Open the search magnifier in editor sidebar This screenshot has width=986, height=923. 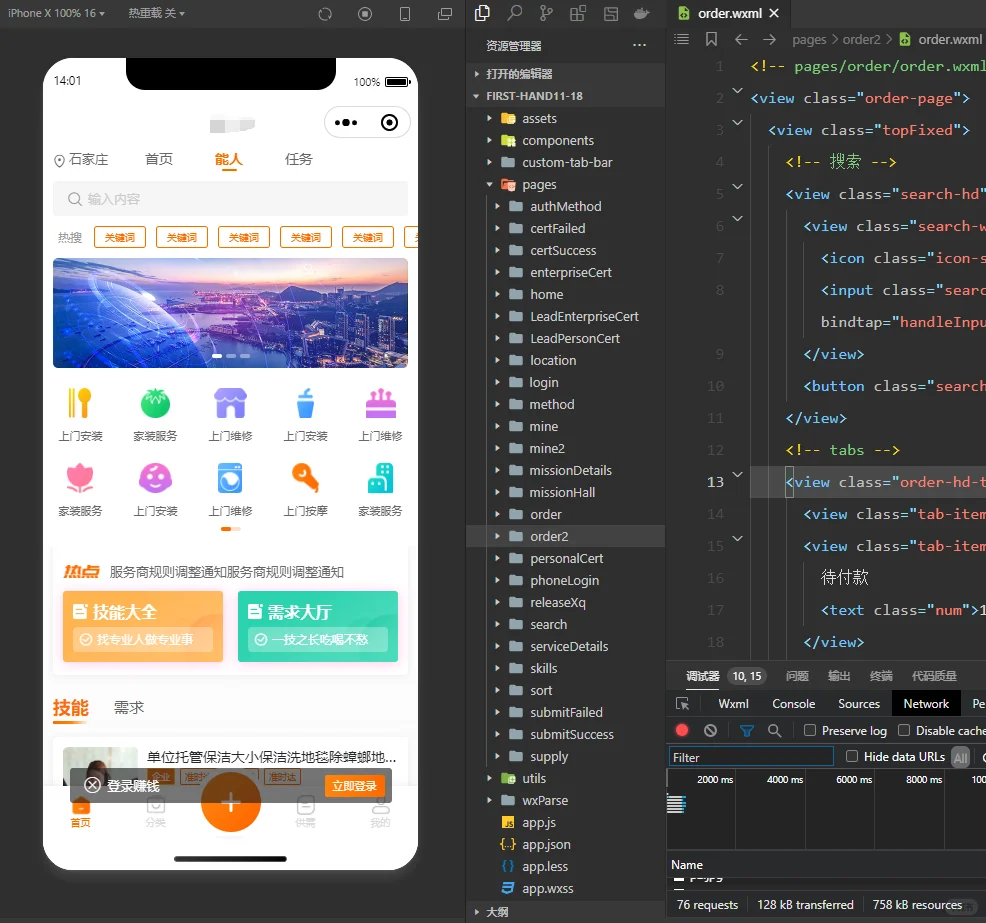514,13
